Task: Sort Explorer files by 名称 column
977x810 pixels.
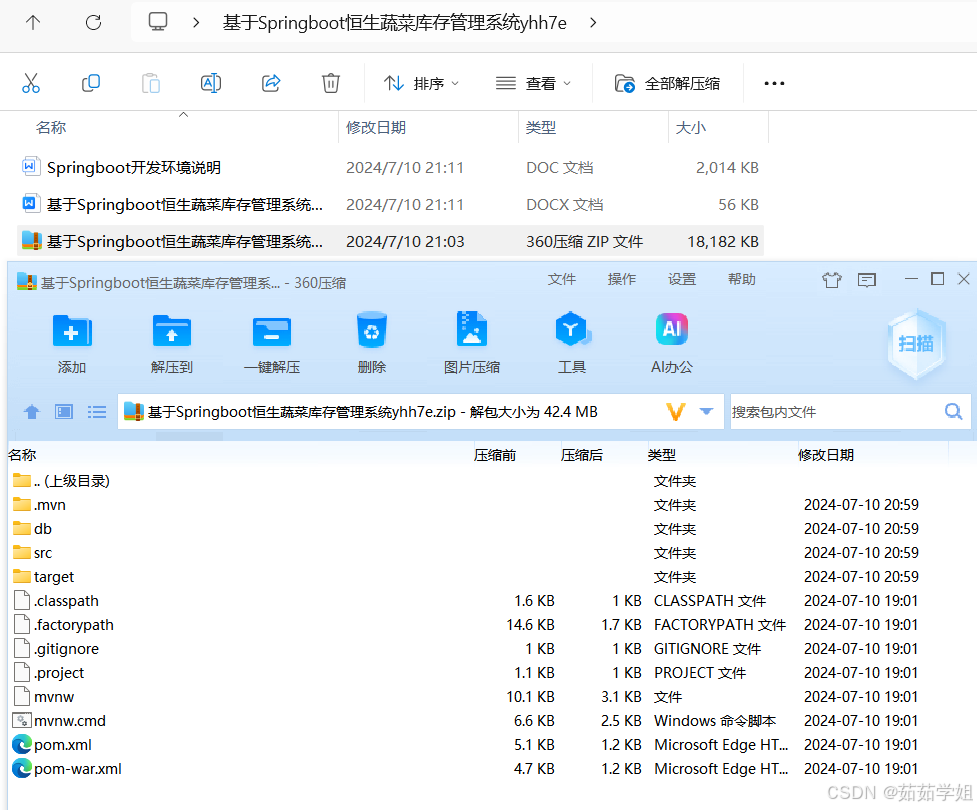Action: coord(51,128)
